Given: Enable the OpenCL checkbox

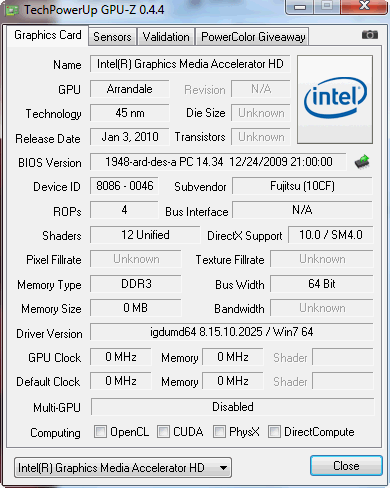Looking at the screenshot, I should [x=100, y=432].
